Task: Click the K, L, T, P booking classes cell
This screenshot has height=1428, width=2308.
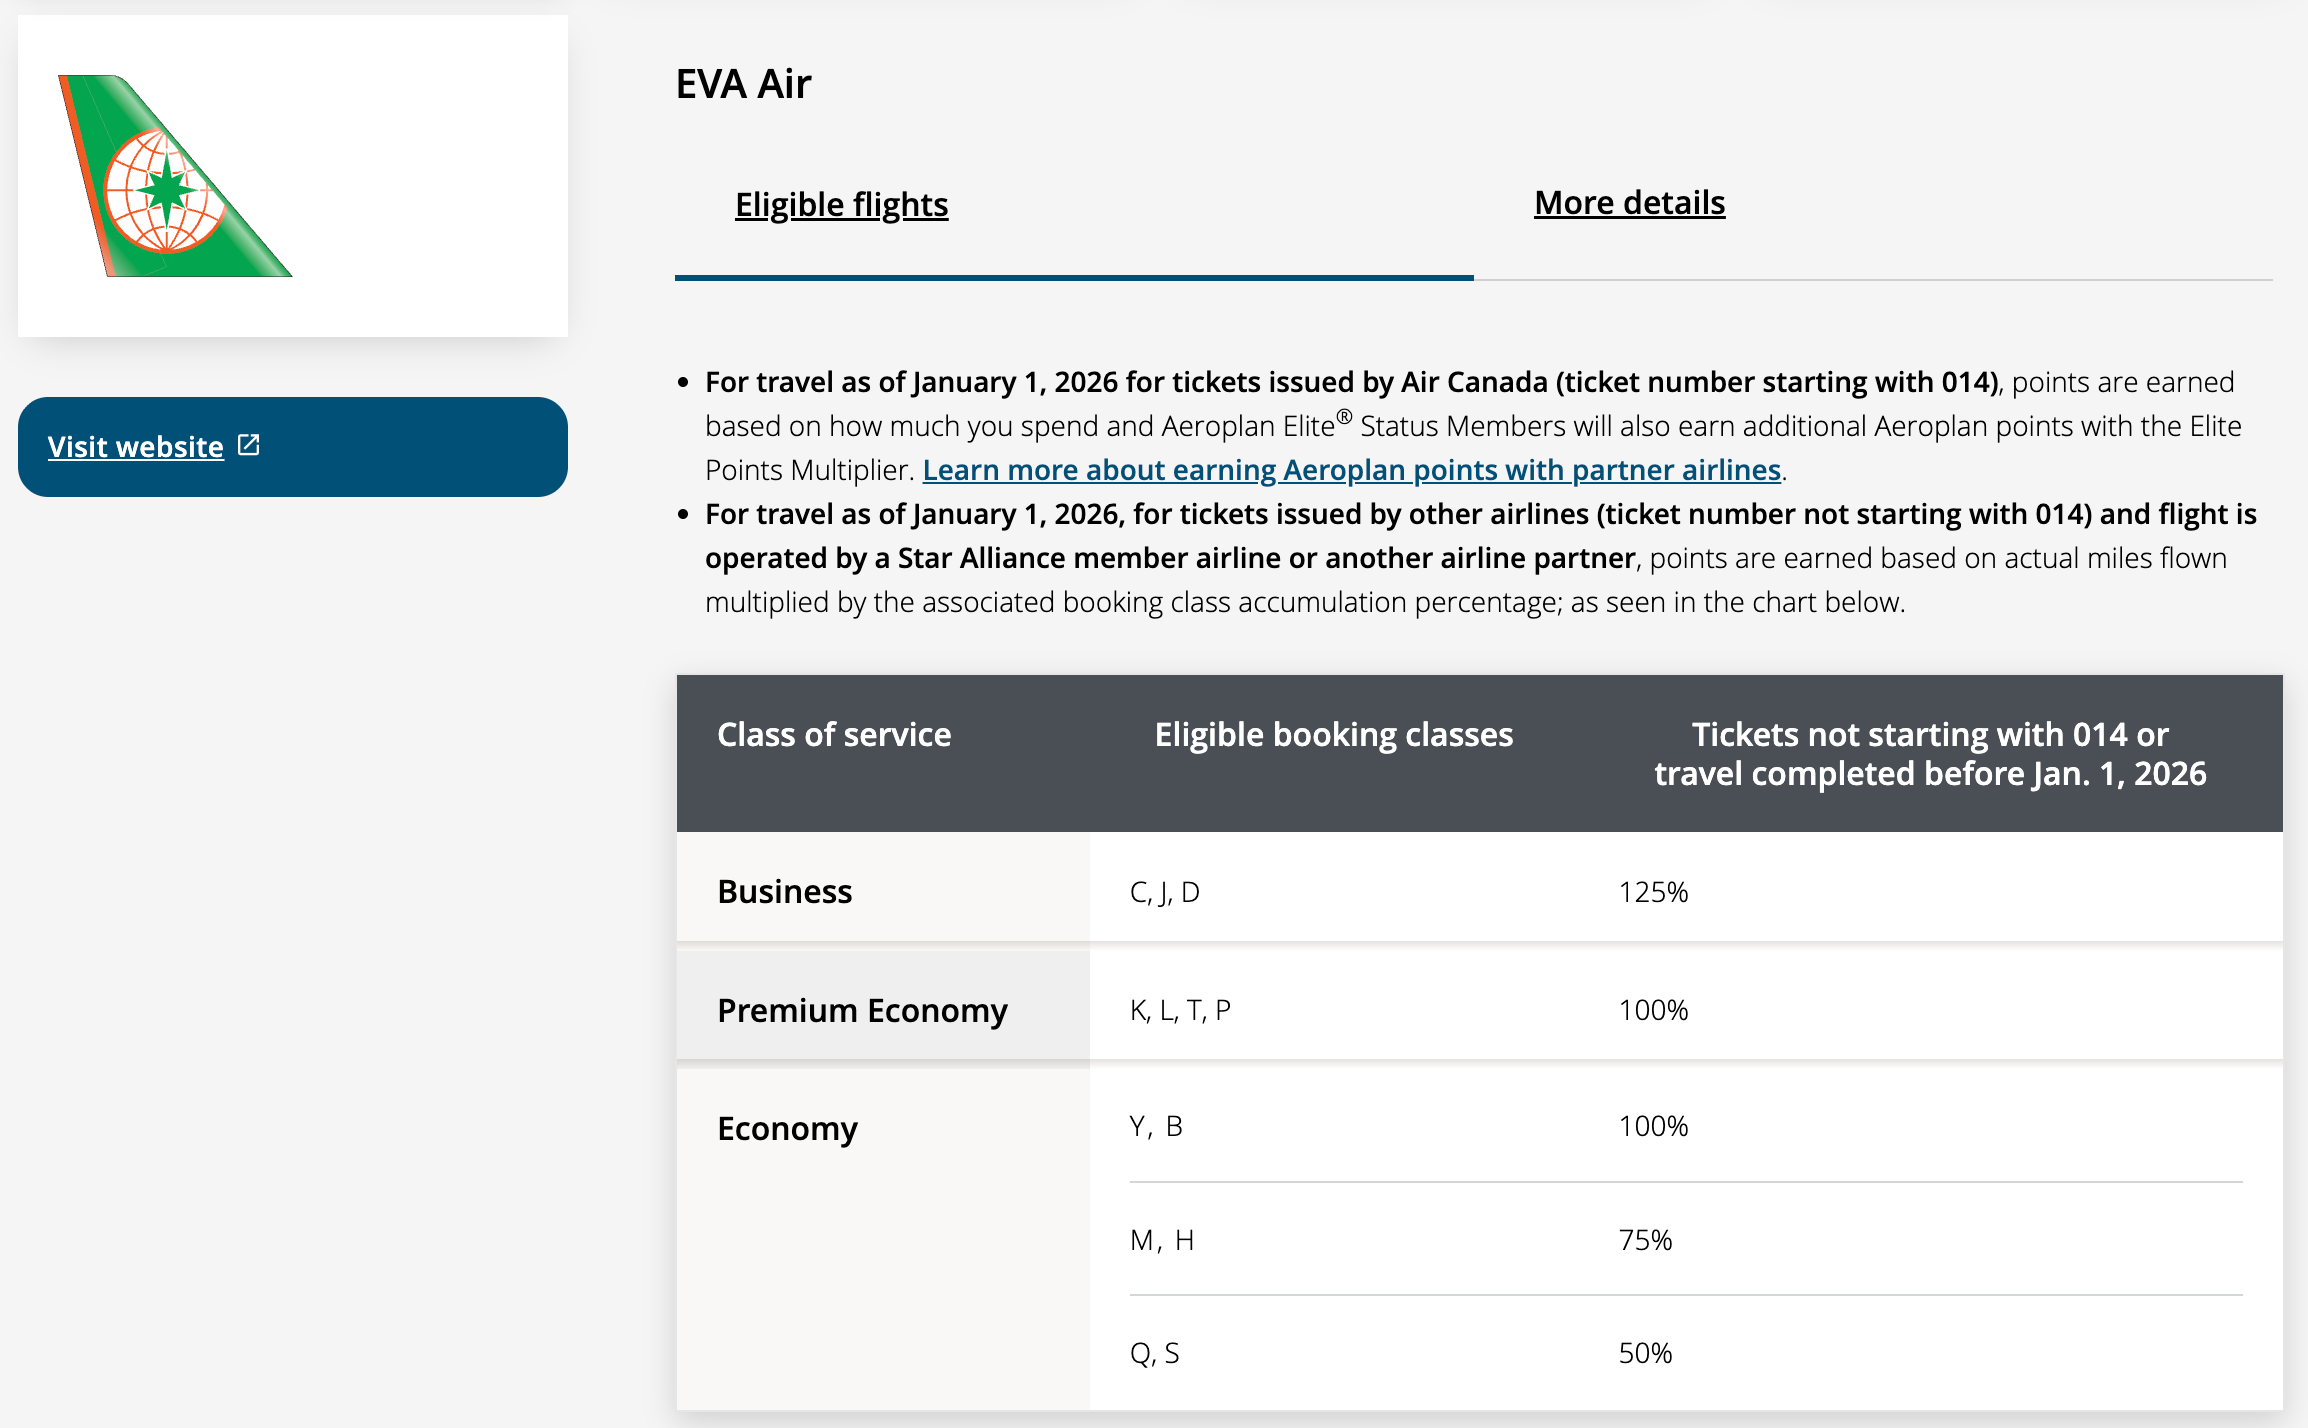Action: click(1180, 1009)
